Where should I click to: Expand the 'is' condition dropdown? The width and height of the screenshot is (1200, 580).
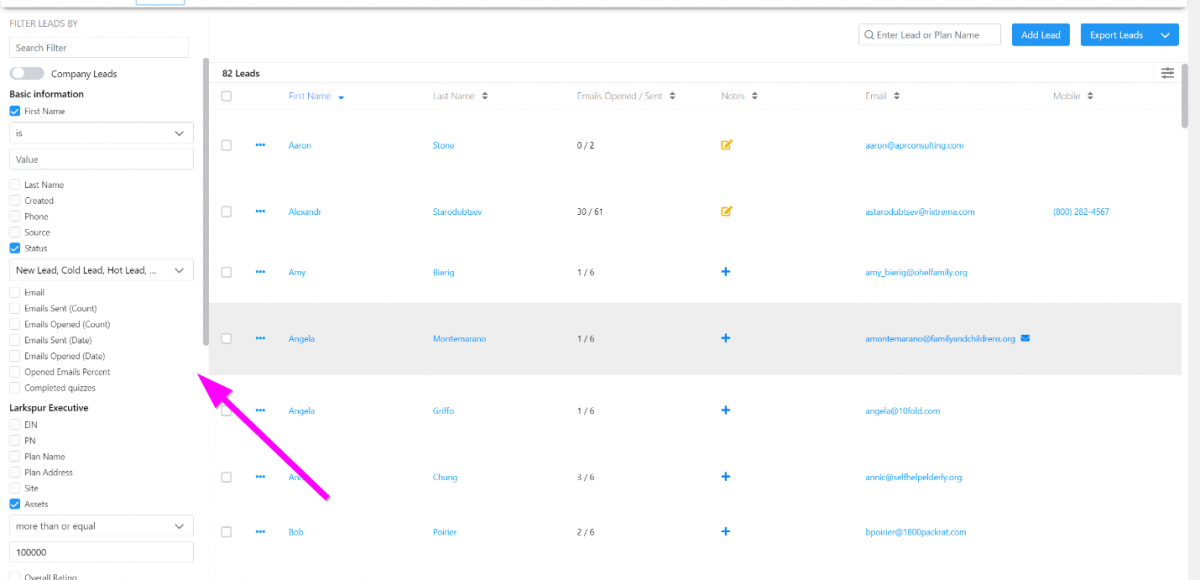101,133
